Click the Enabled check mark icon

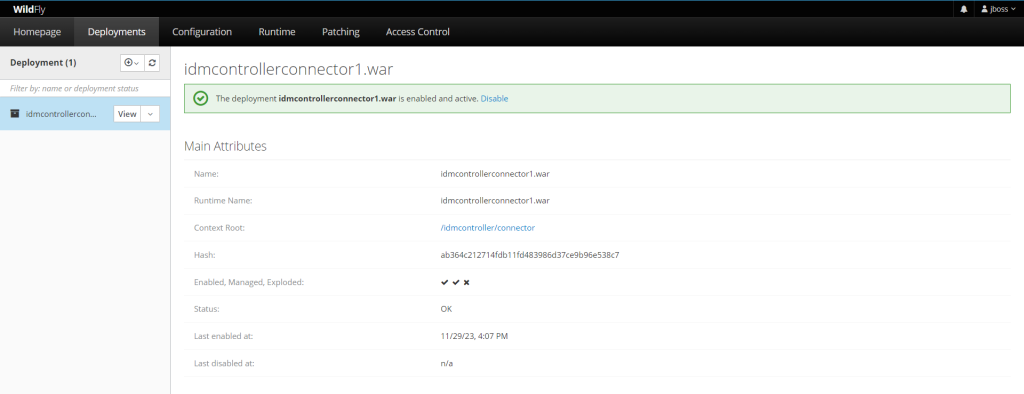pyautogui.click(x=445, y=282)
